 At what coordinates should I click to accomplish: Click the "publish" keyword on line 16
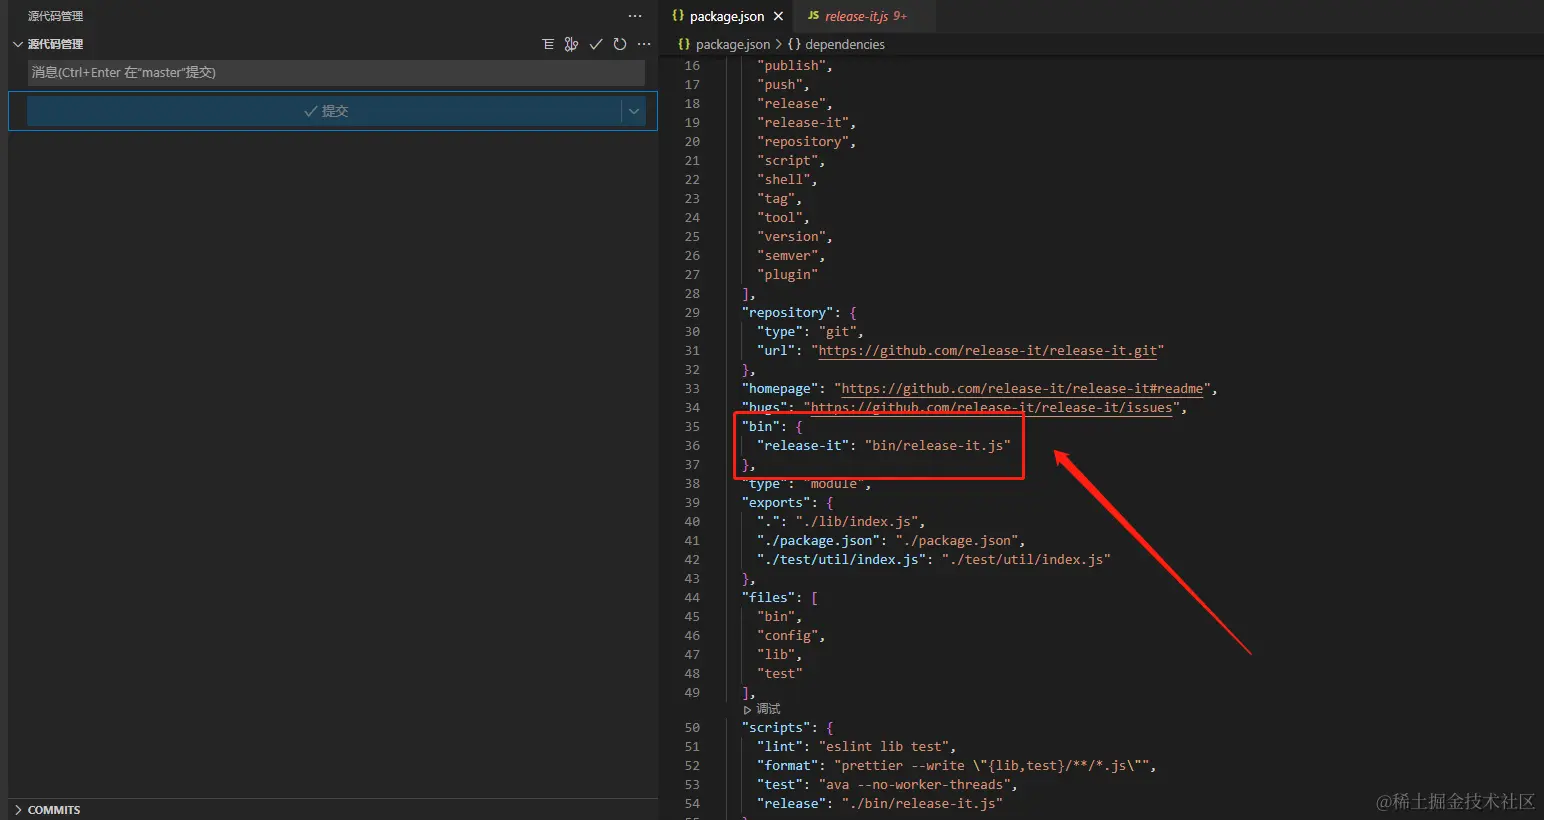pyautogui.click(x=791, y=66)
